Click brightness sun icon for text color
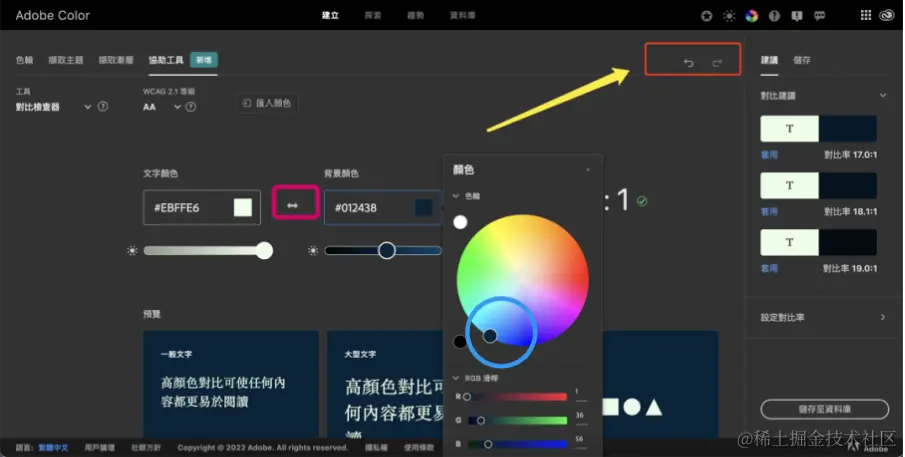 coord(132,250)
